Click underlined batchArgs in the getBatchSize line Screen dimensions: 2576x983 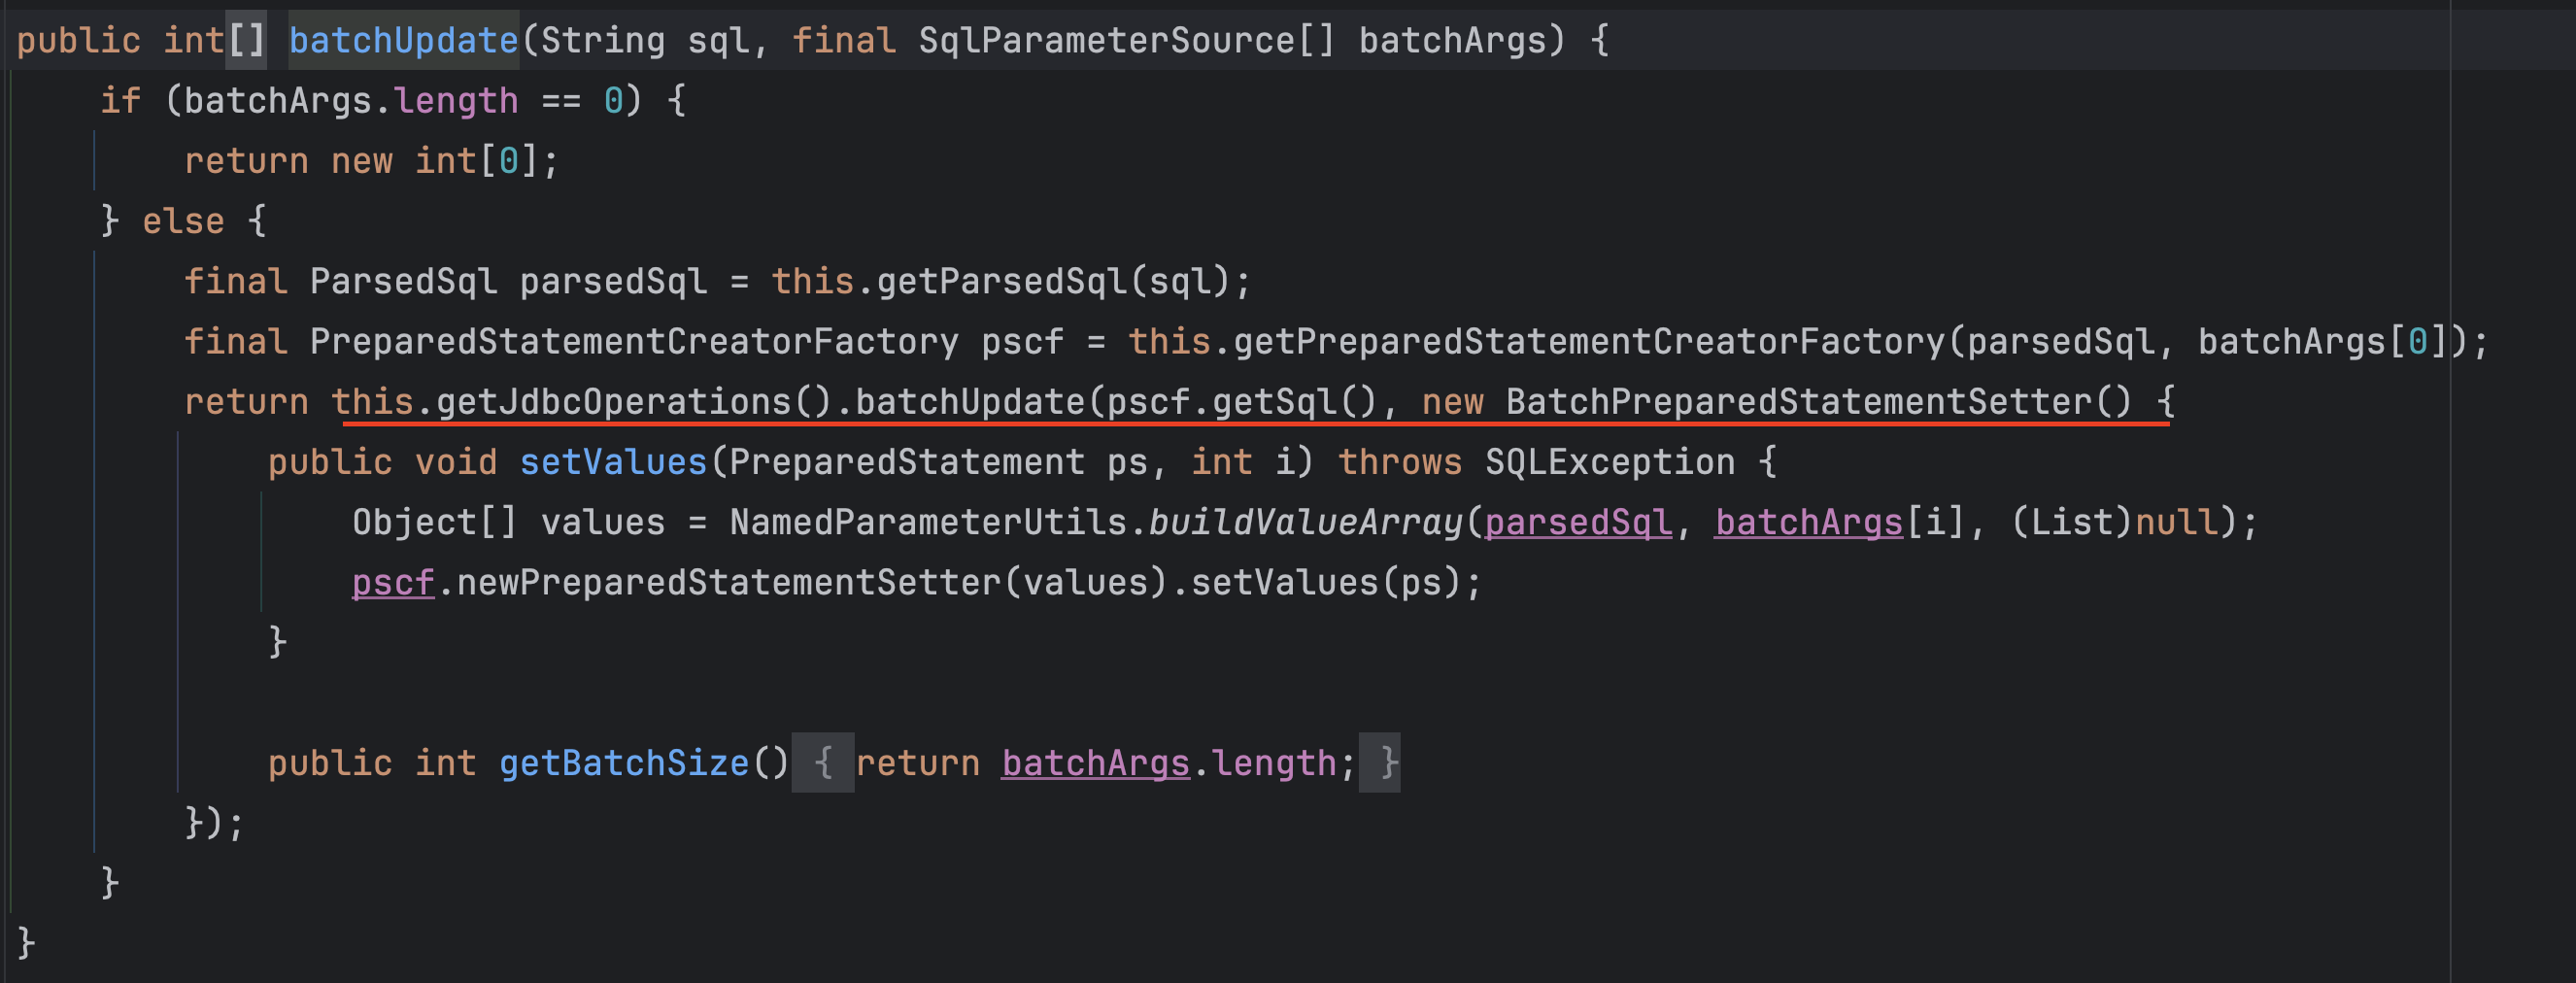tap(1096, 763)
